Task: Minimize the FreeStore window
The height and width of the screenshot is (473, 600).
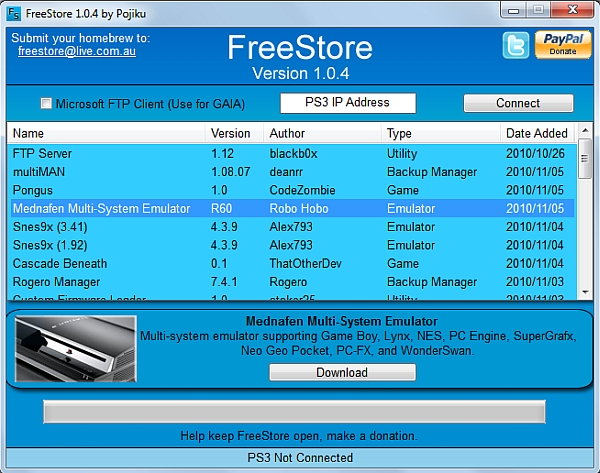Action: [x=514, y=11]
